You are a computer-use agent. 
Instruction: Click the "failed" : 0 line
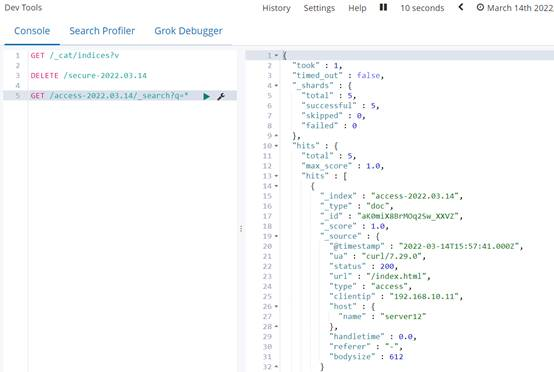(329, 126)
